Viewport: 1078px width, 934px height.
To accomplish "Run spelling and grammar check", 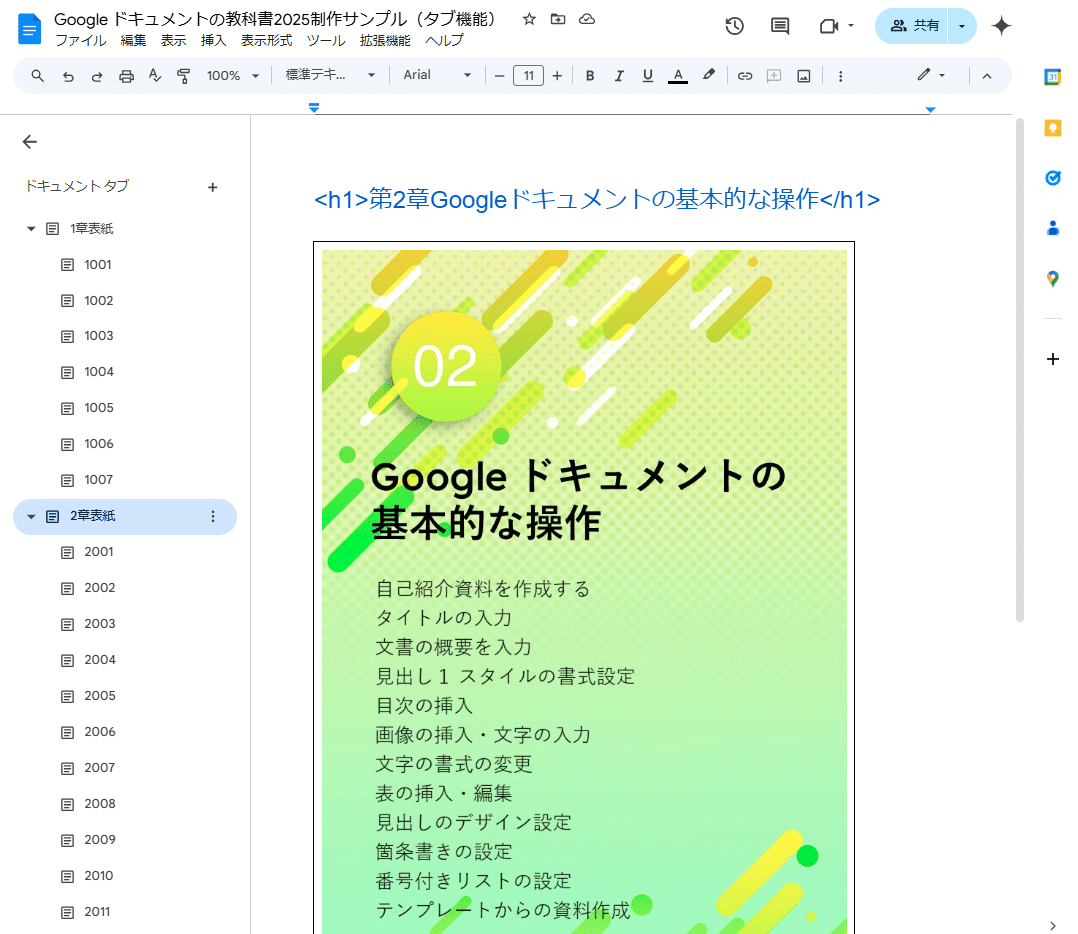I will pyautogui.click(x=155, y=76).
